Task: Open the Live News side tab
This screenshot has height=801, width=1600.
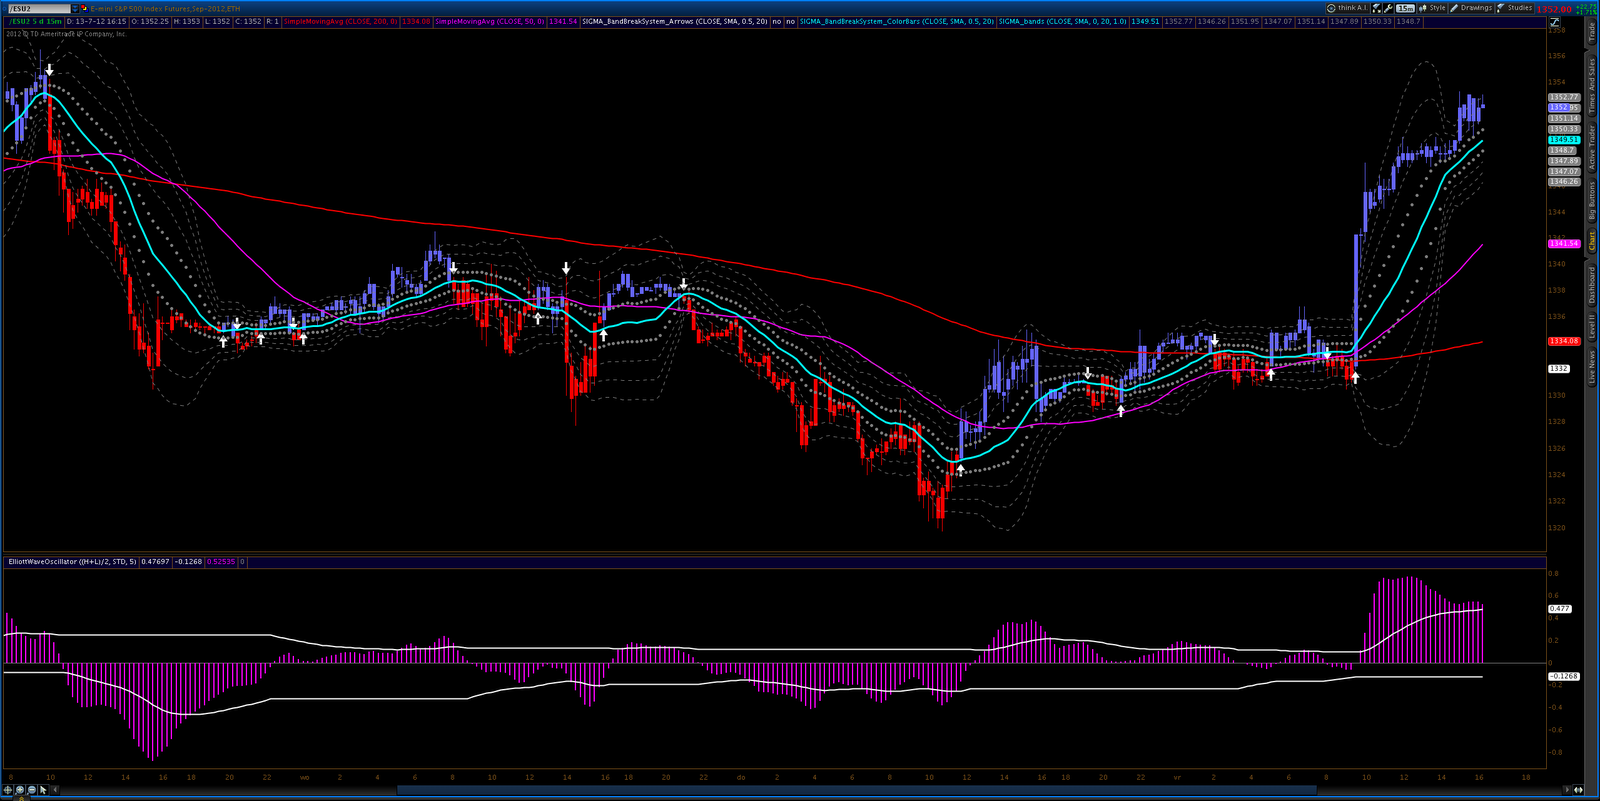Action: [x=1592, y=366]
